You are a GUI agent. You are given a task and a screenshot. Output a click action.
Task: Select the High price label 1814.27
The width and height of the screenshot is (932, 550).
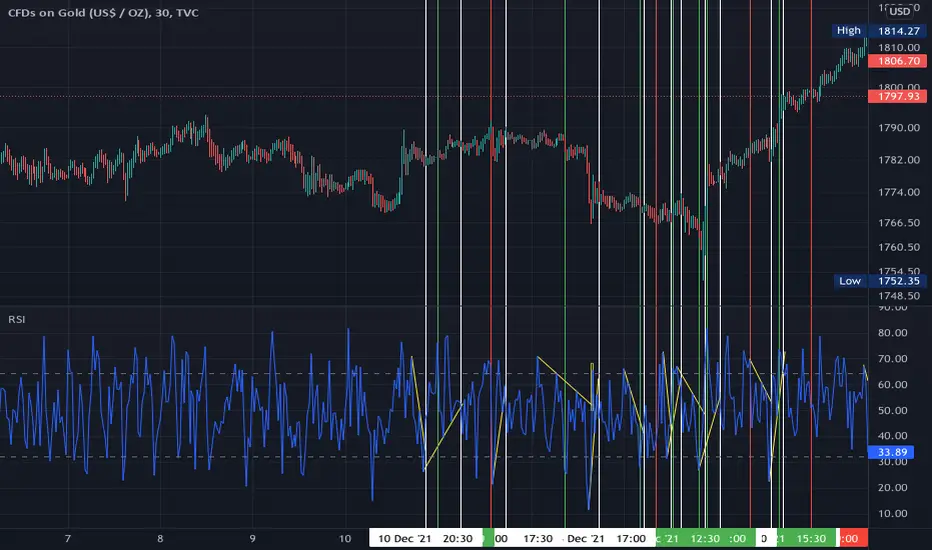pos(898,31)
